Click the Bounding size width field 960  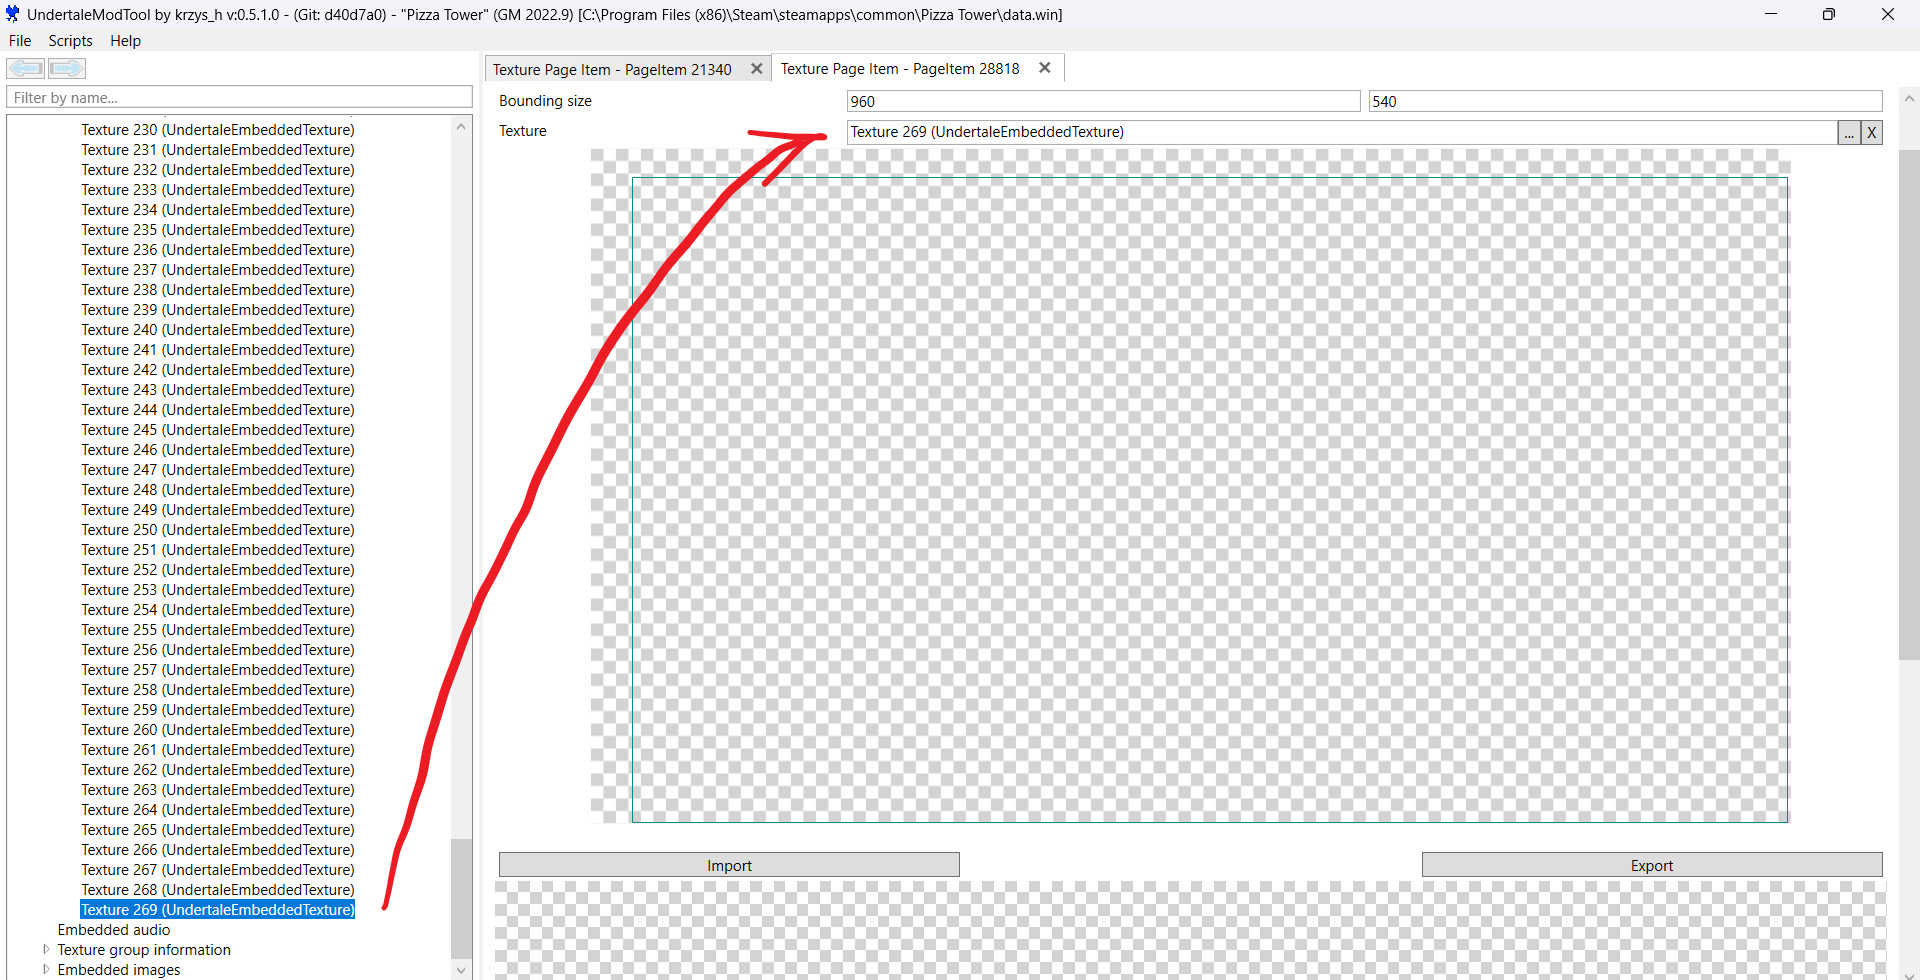point(1102,102)
